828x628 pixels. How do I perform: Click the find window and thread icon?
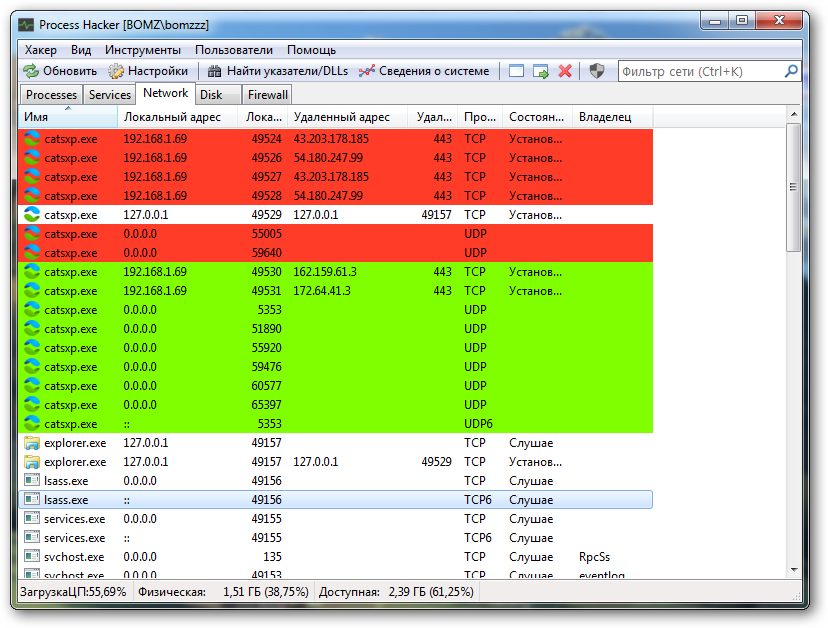(x=541, y=71)
